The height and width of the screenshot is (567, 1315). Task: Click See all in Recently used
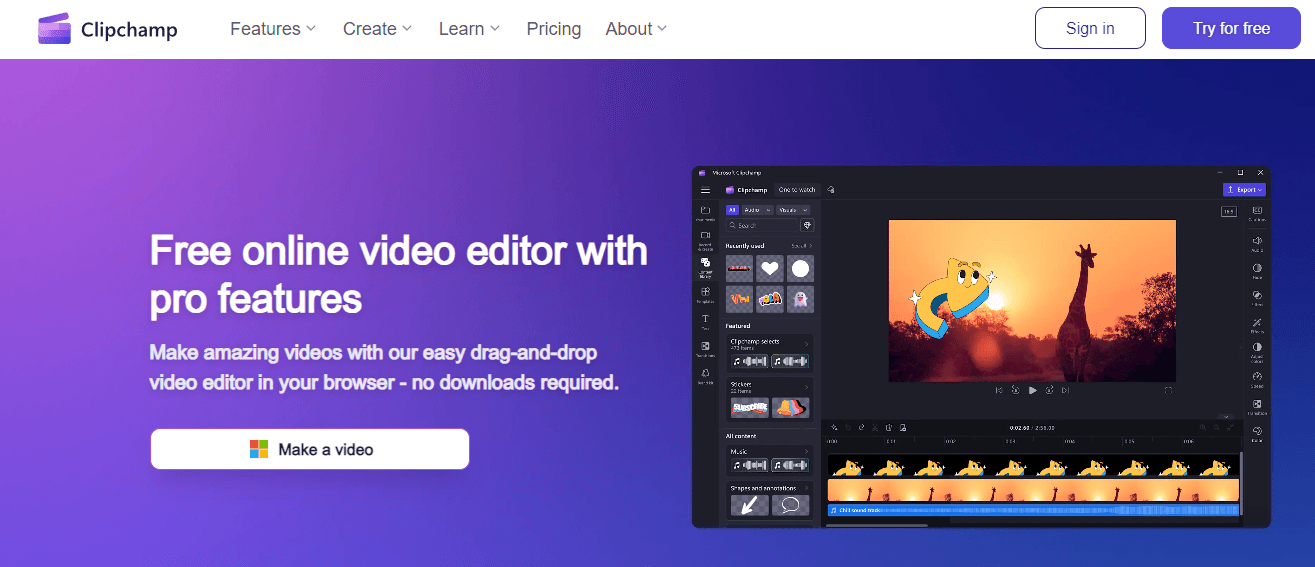point(802,246)
